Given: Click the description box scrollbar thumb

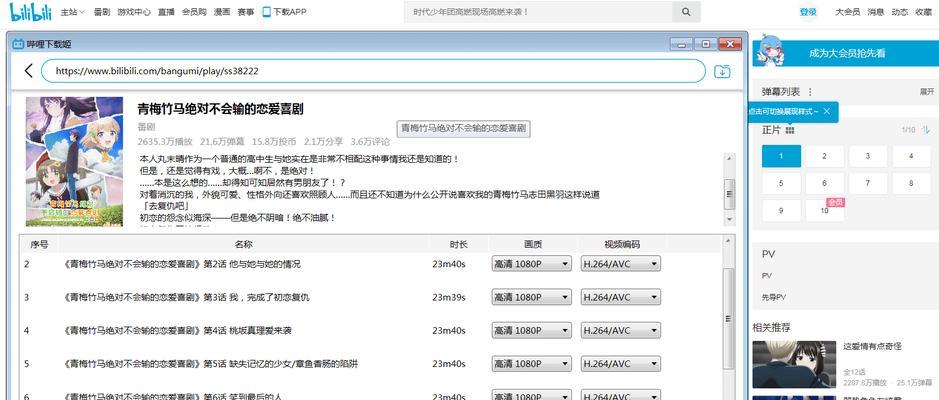Looking at the screenshot, I should pyautogui.click(x=729, y=194).
